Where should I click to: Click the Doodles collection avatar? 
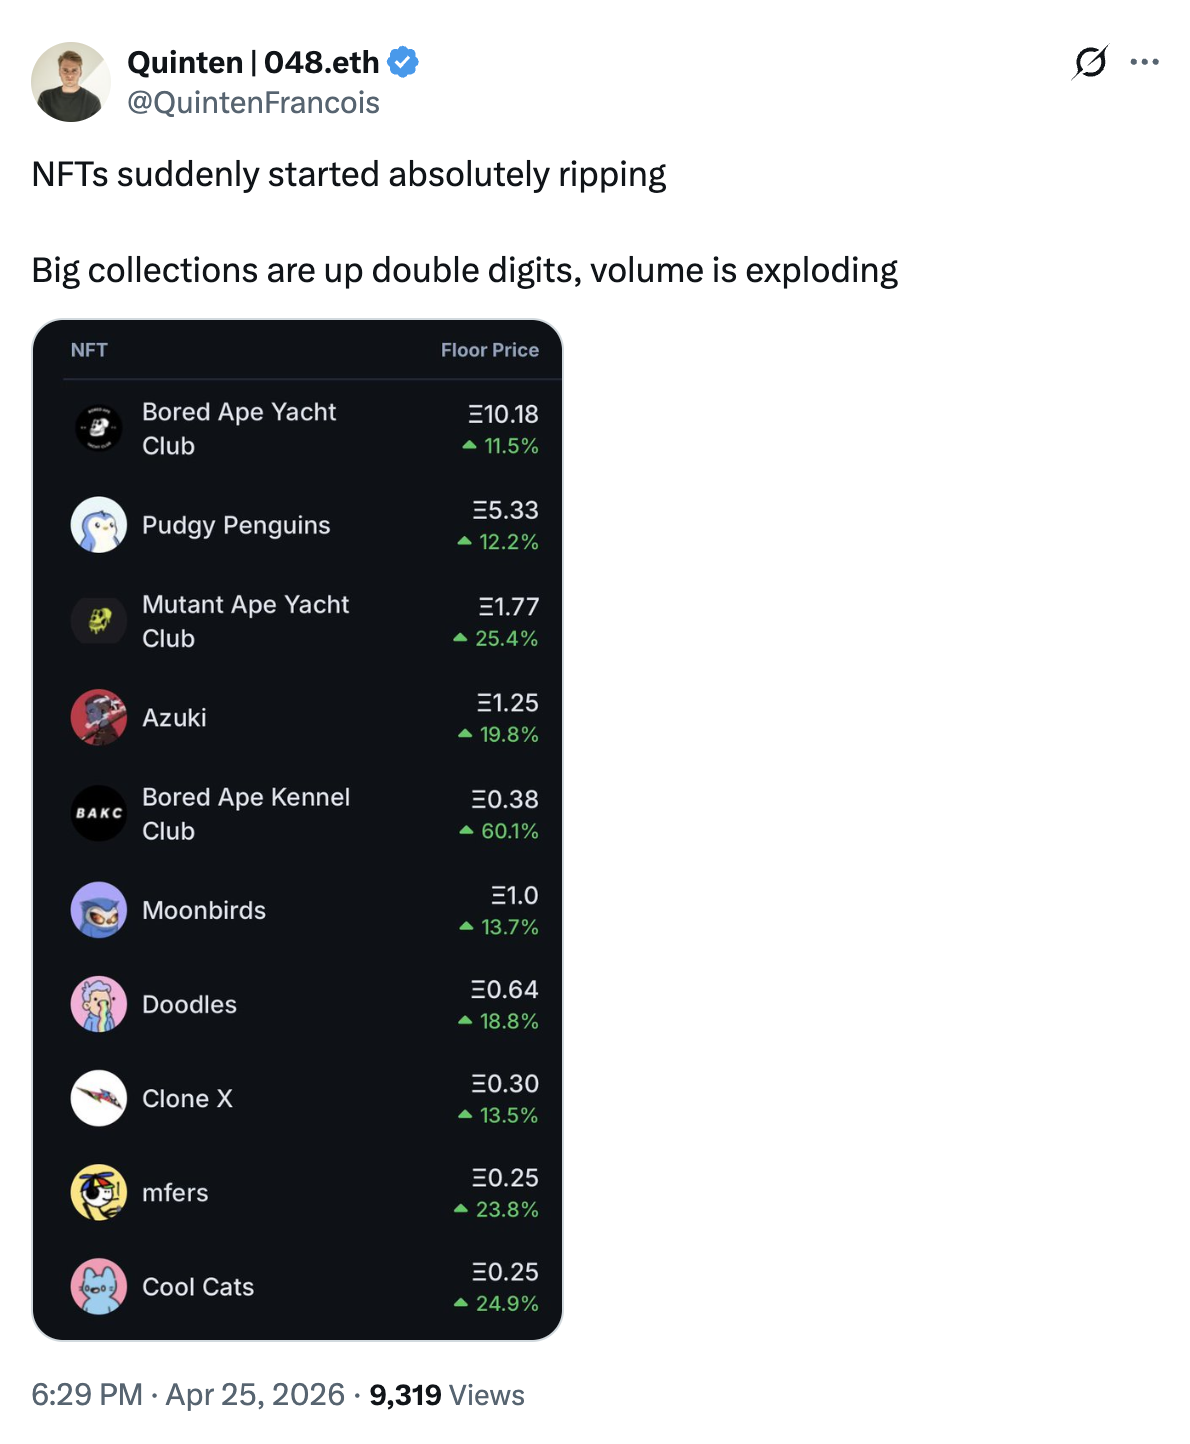tap(99, 1004)
